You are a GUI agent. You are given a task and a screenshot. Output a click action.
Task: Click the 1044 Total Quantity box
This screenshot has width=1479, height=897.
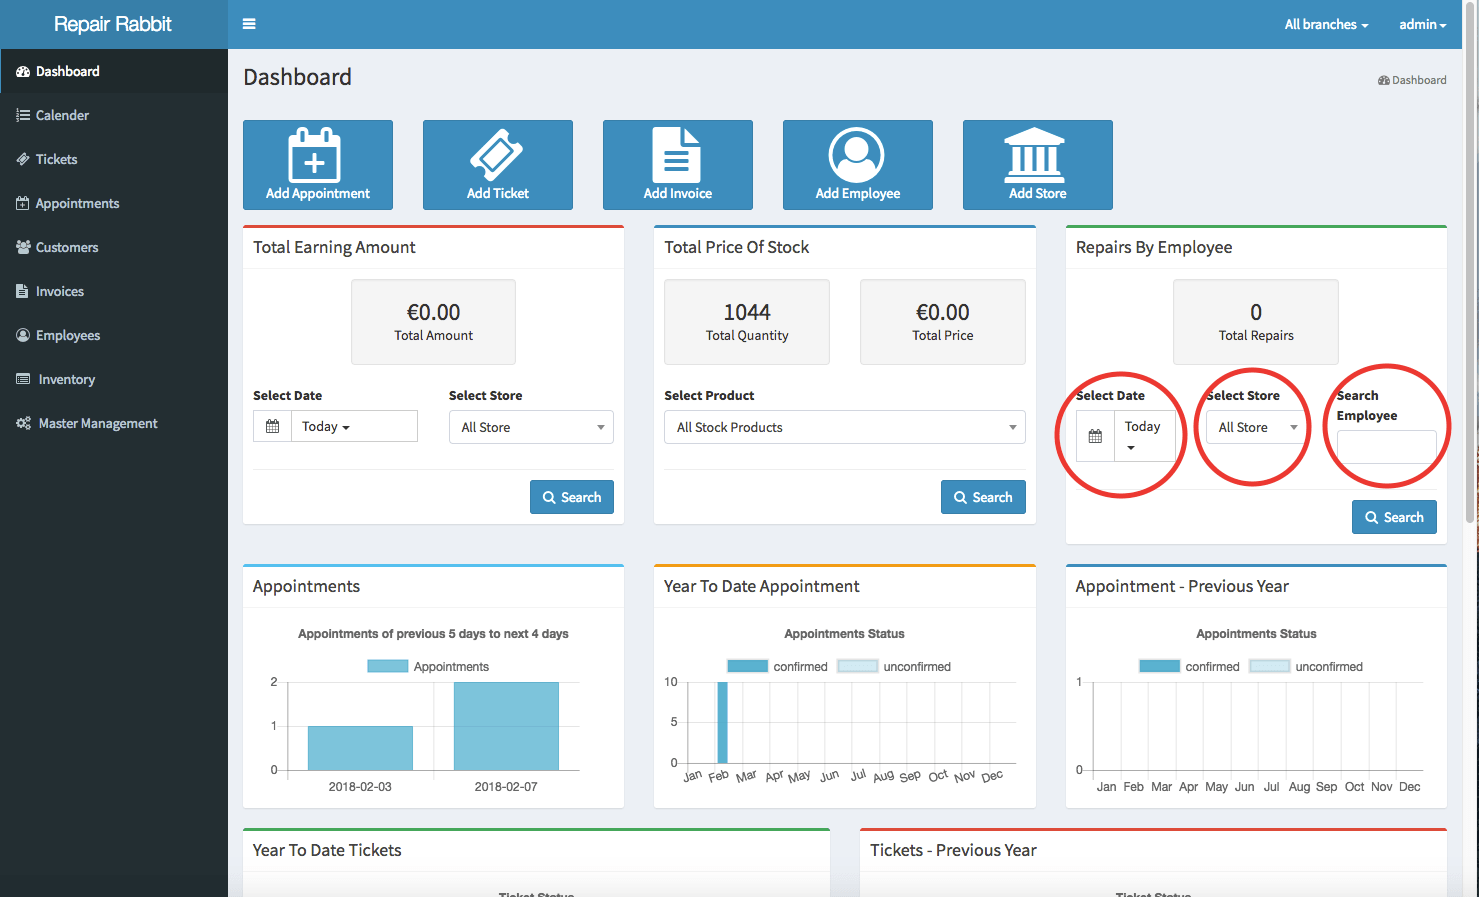click(747, 322)
